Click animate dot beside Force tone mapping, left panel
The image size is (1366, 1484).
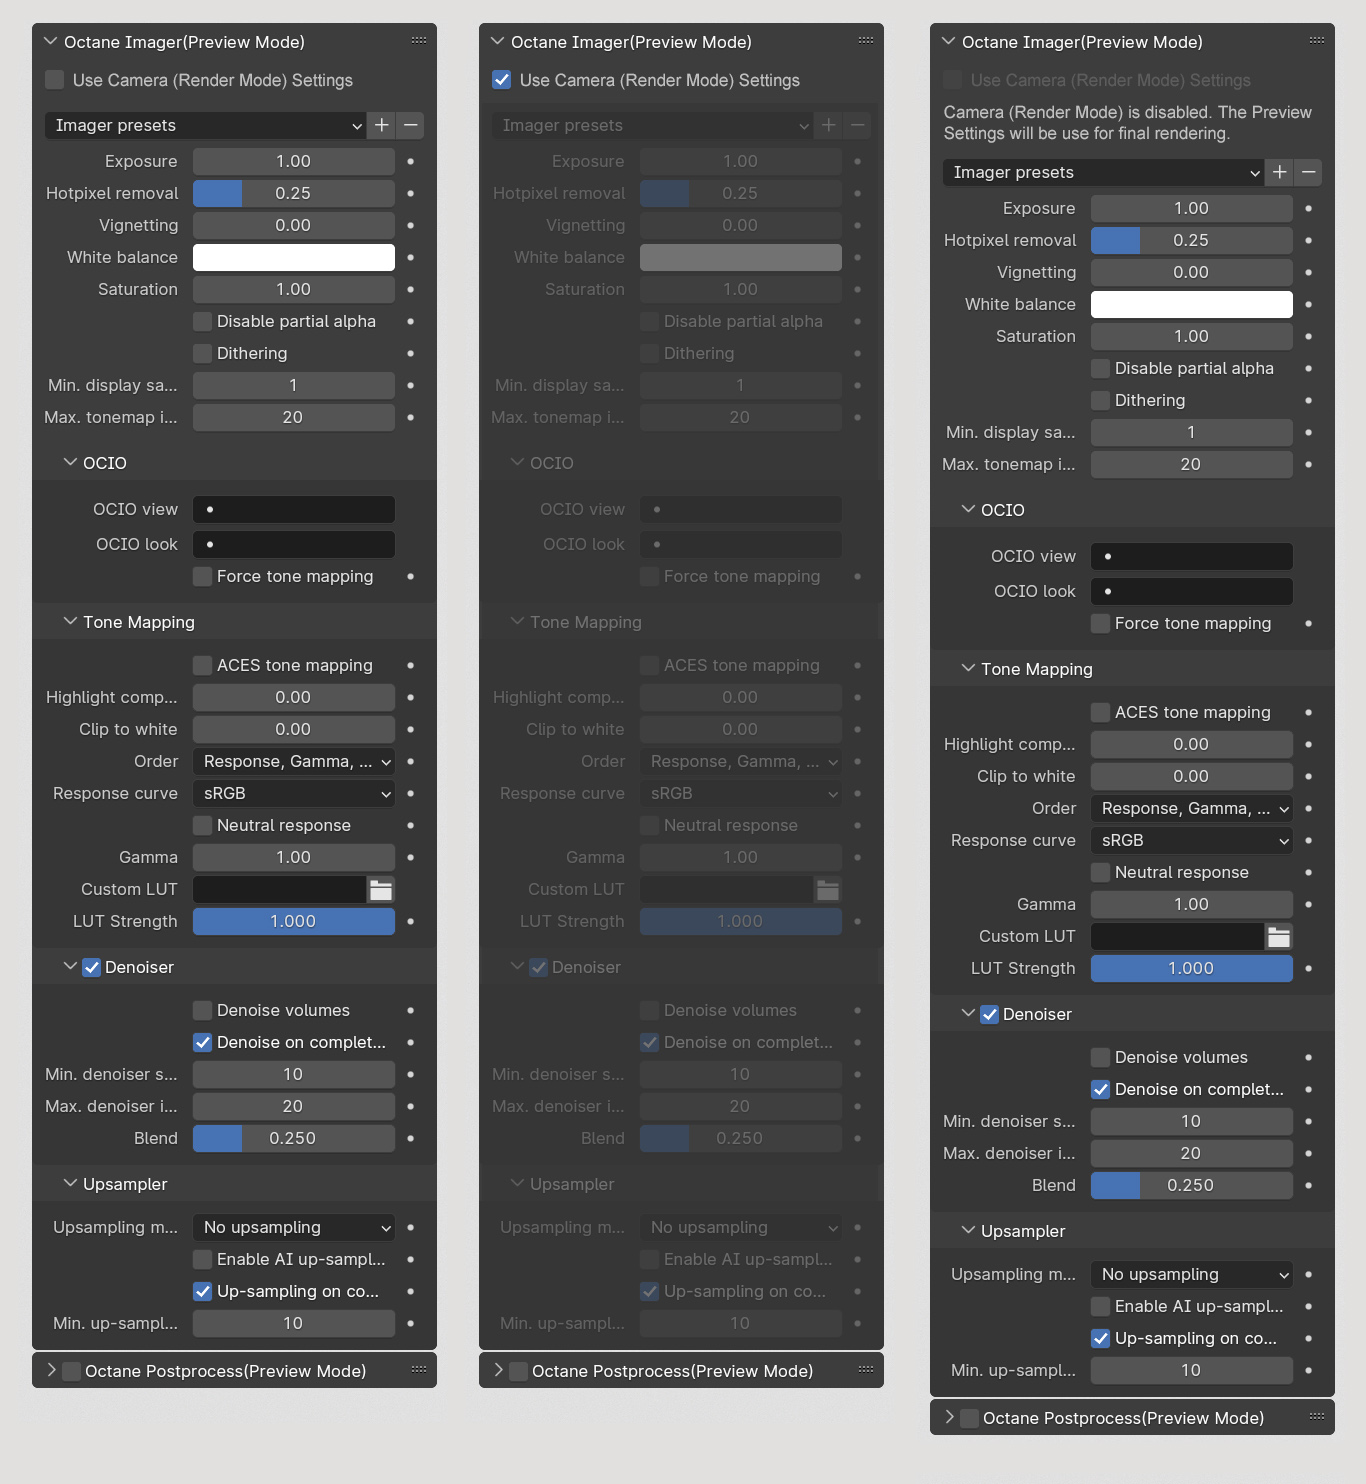[x=411, y=576]
